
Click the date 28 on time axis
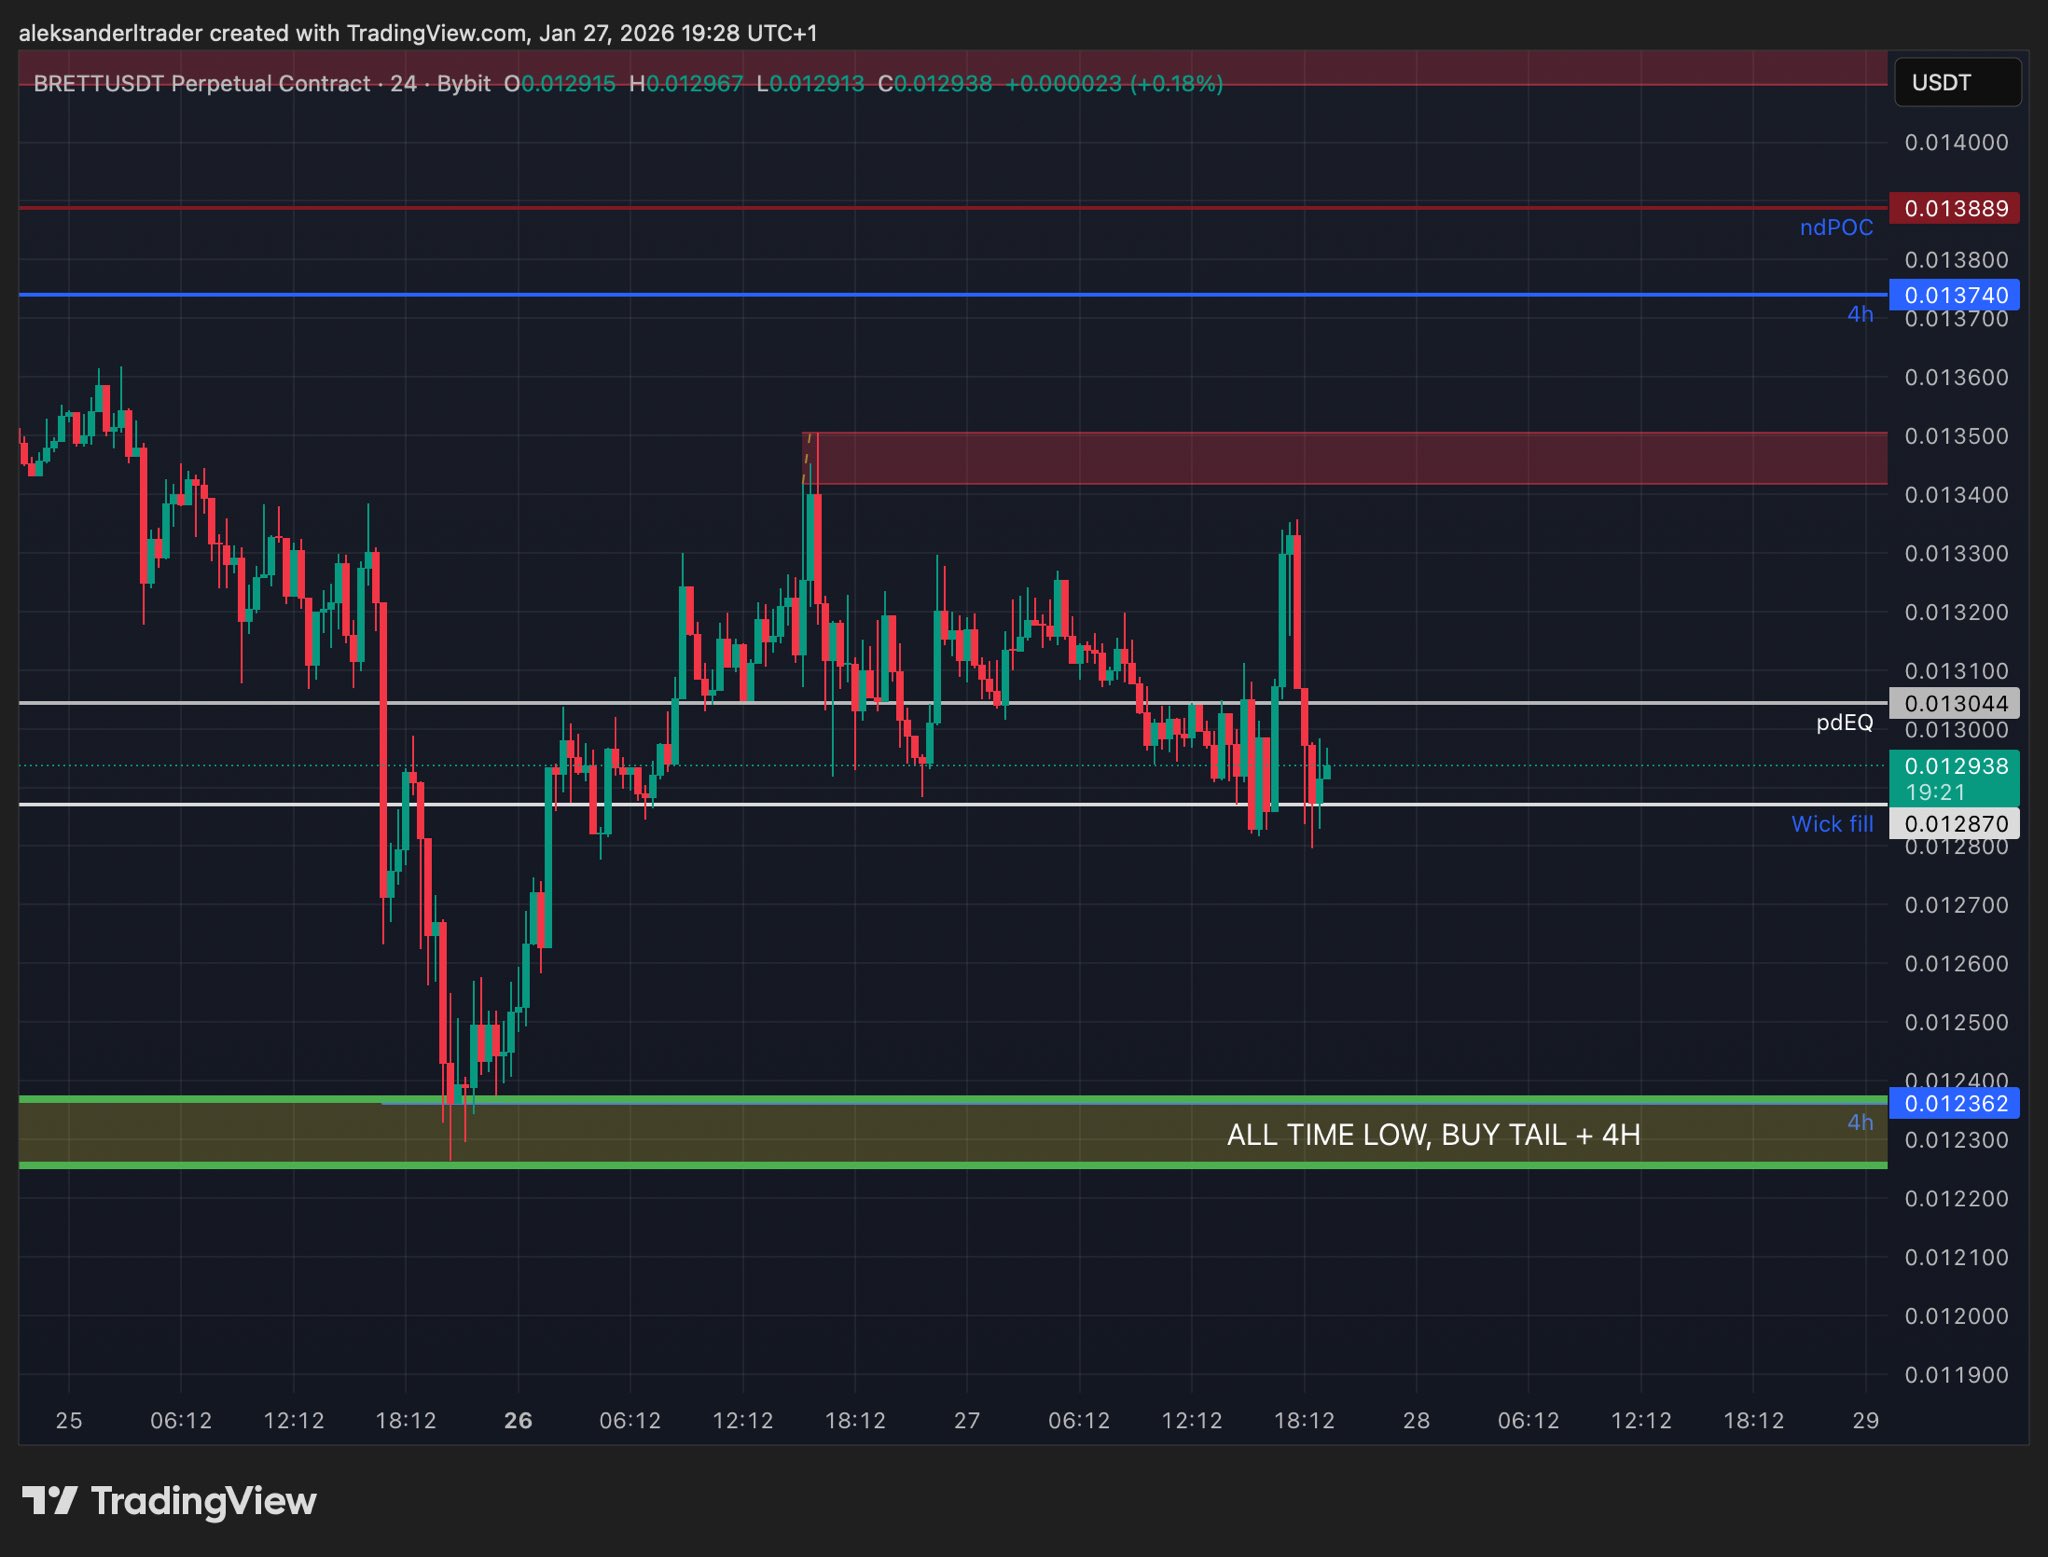[1416, 1420]
